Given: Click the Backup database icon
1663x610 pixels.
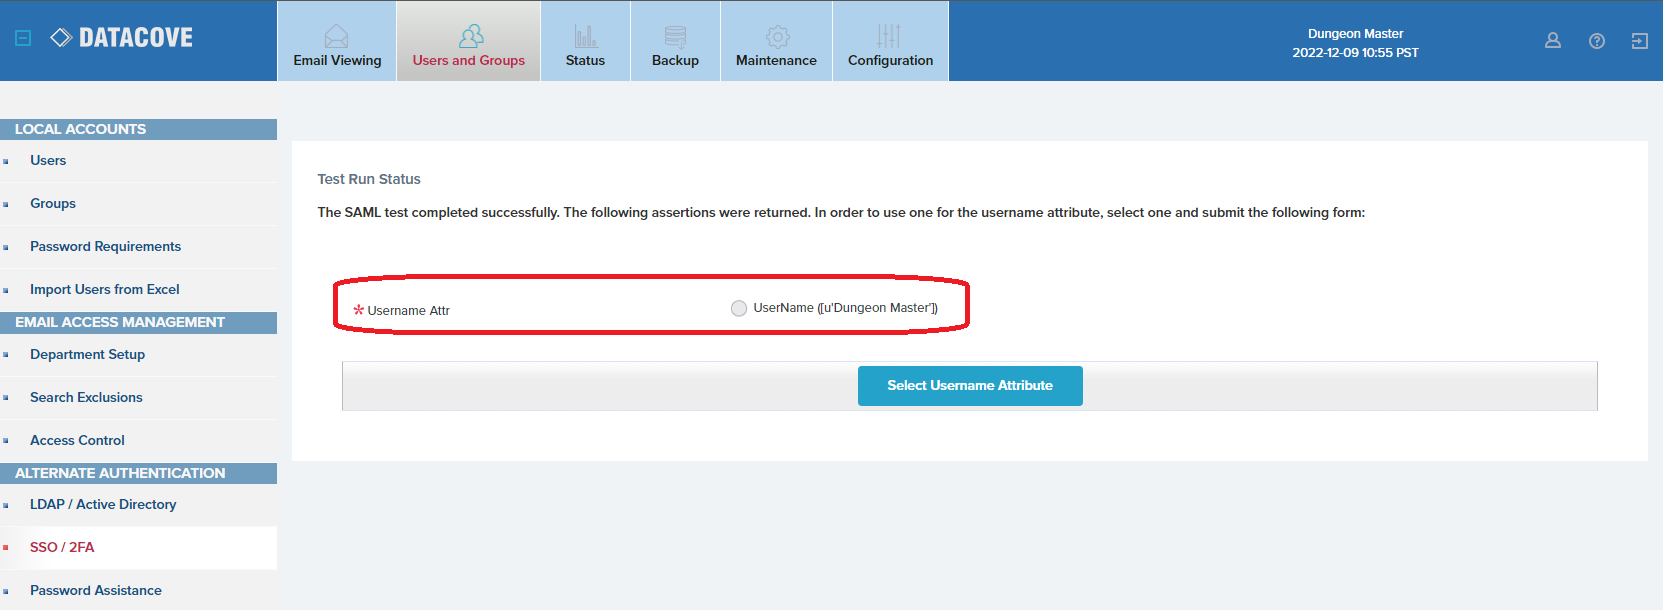Looking at the screenshot, I should tap(675, 37).
